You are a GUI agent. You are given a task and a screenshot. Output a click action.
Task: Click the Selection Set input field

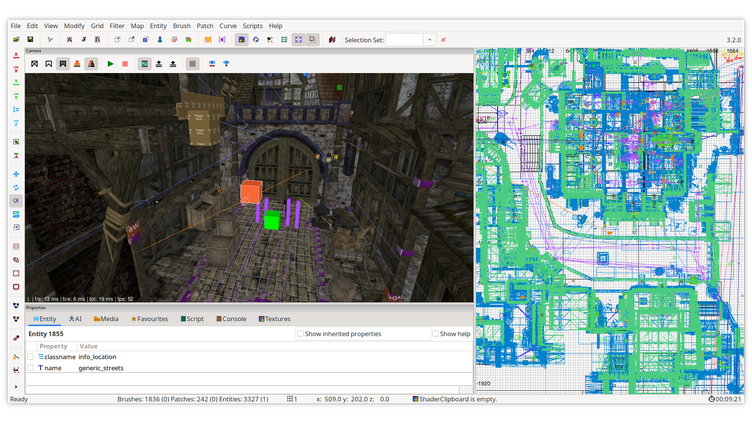404,40
